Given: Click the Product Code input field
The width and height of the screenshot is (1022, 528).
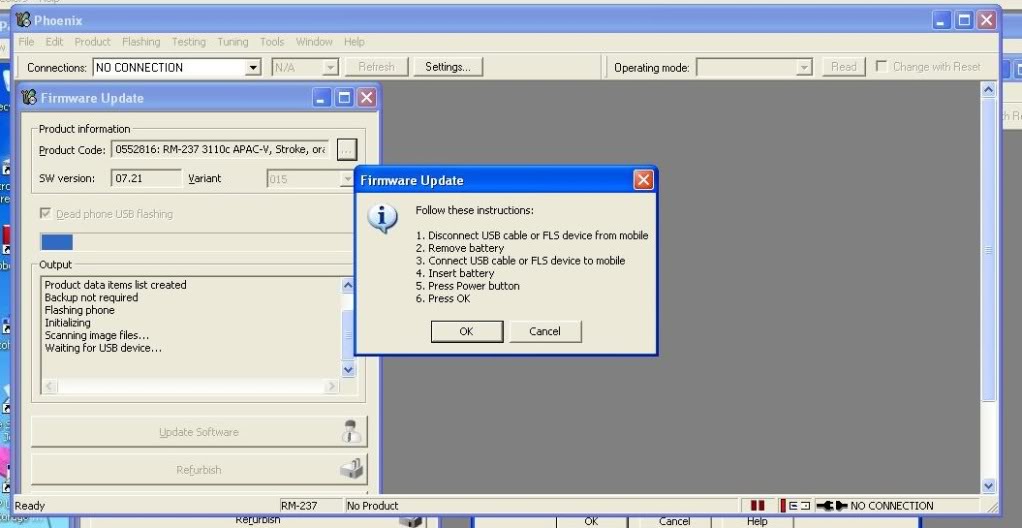Looking at the screenshot, I should 220,149.
